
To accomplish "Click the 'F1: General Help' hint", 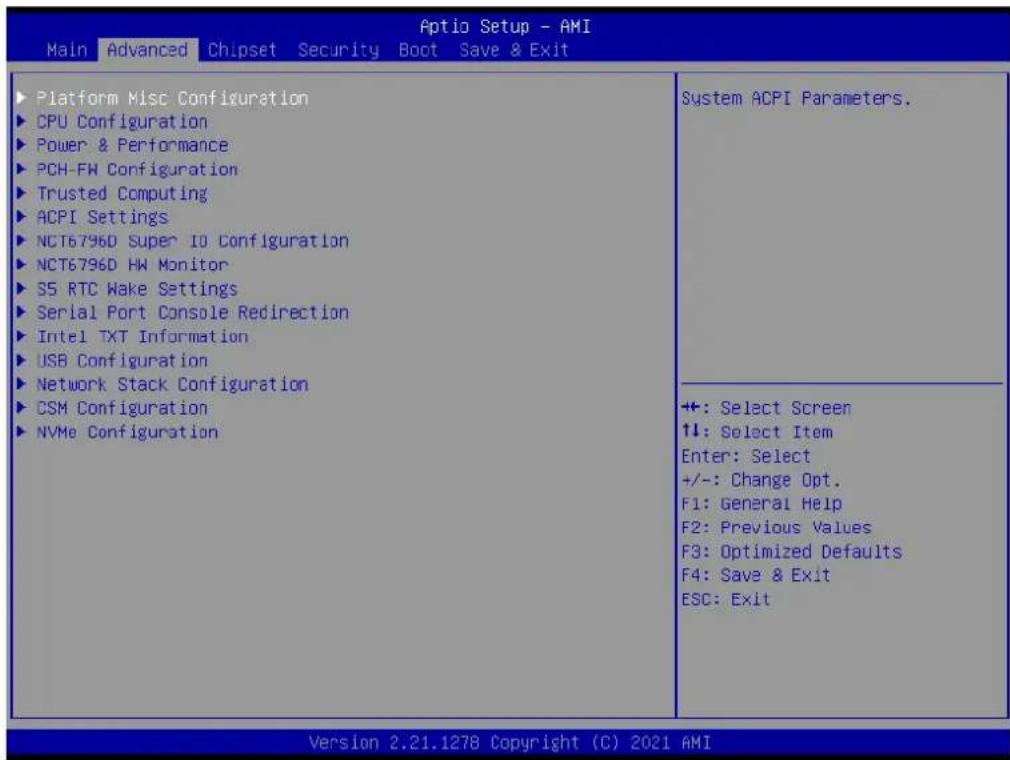I will coord(761,504).
